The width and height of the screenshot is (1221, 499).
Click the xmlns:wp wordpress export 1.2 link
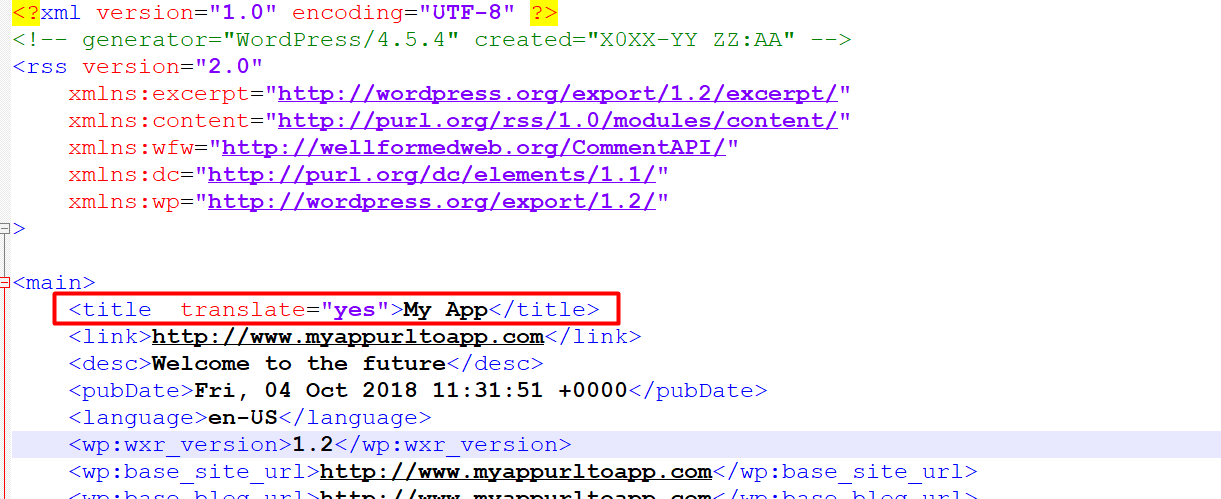pos(431,202)
